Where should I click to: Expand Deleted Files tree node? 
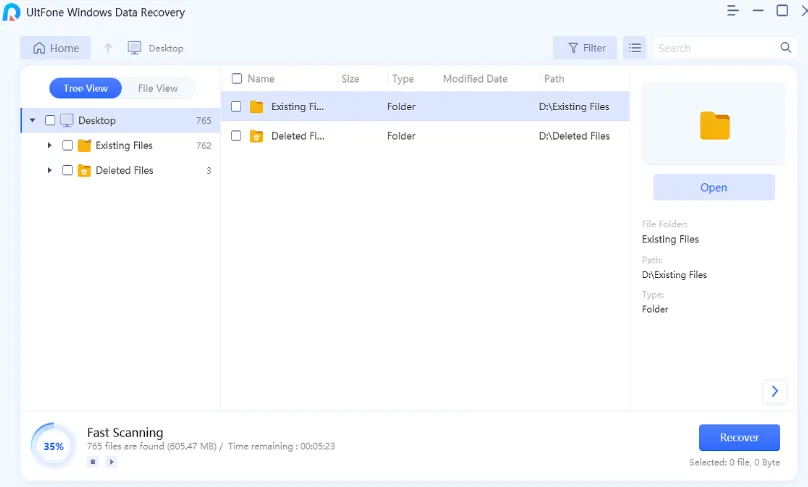click(49, 170)
